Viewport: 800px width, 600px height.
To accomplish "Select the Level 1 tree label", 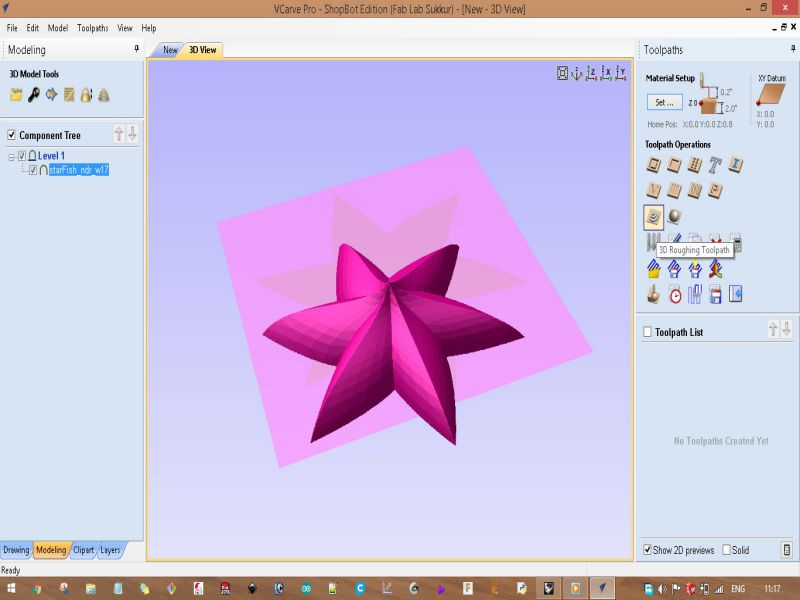I will [51, 156].
